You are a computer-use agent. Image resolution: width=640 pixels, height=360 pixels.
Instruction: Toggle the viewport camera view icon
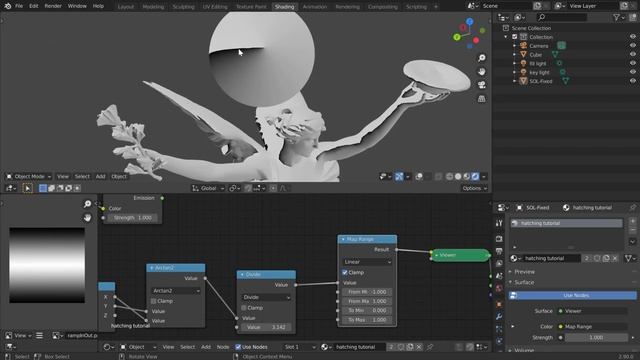pyautogui.click(x=482, y=85)
